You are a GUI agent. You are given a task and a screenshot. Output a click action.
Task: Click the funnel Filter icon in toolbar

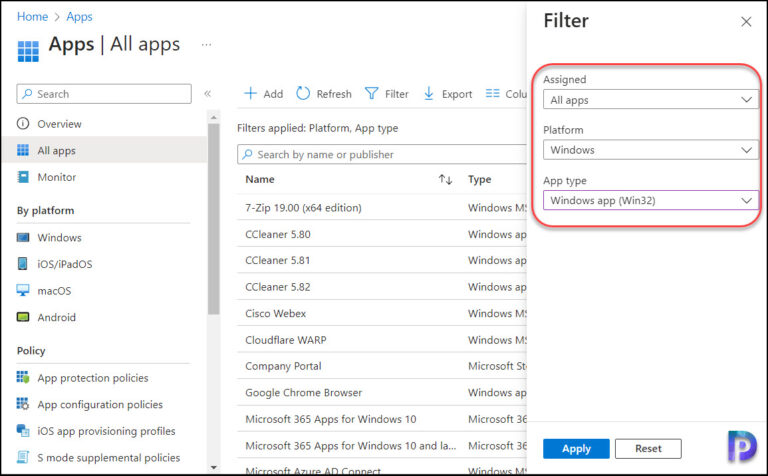pos(371,93)
